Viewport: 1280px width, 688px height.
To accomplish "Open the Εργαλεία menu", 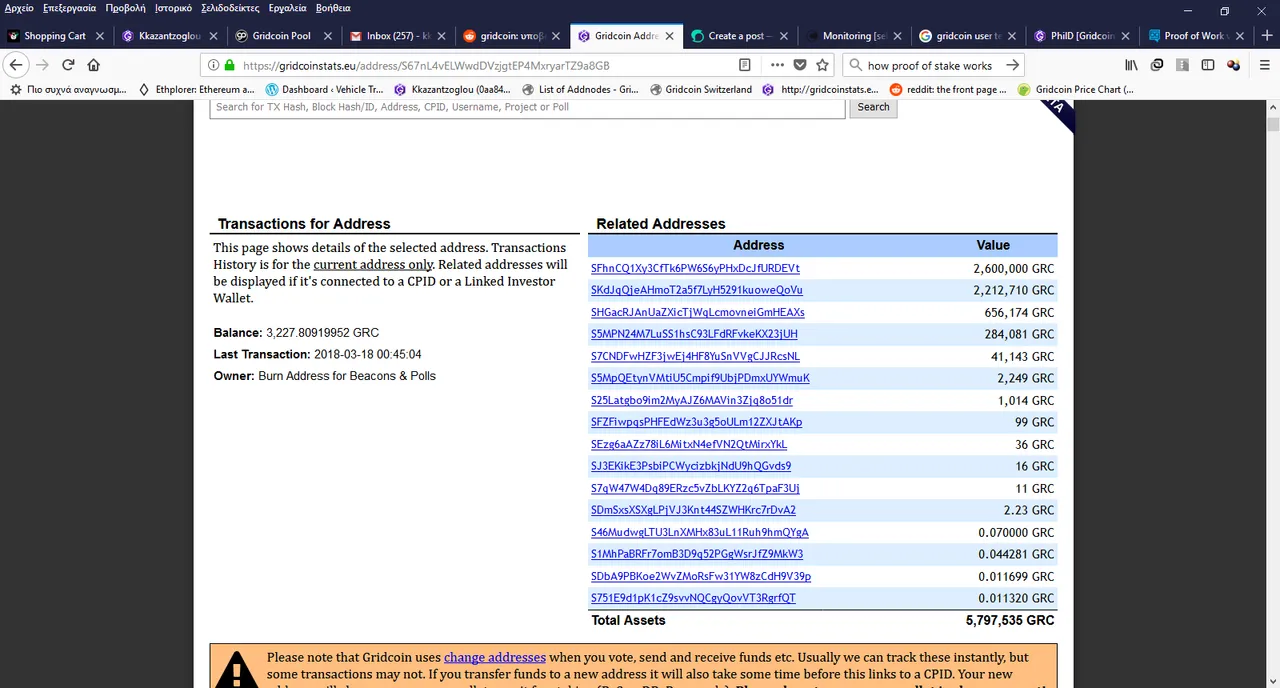I will click(x=288, y=8).
